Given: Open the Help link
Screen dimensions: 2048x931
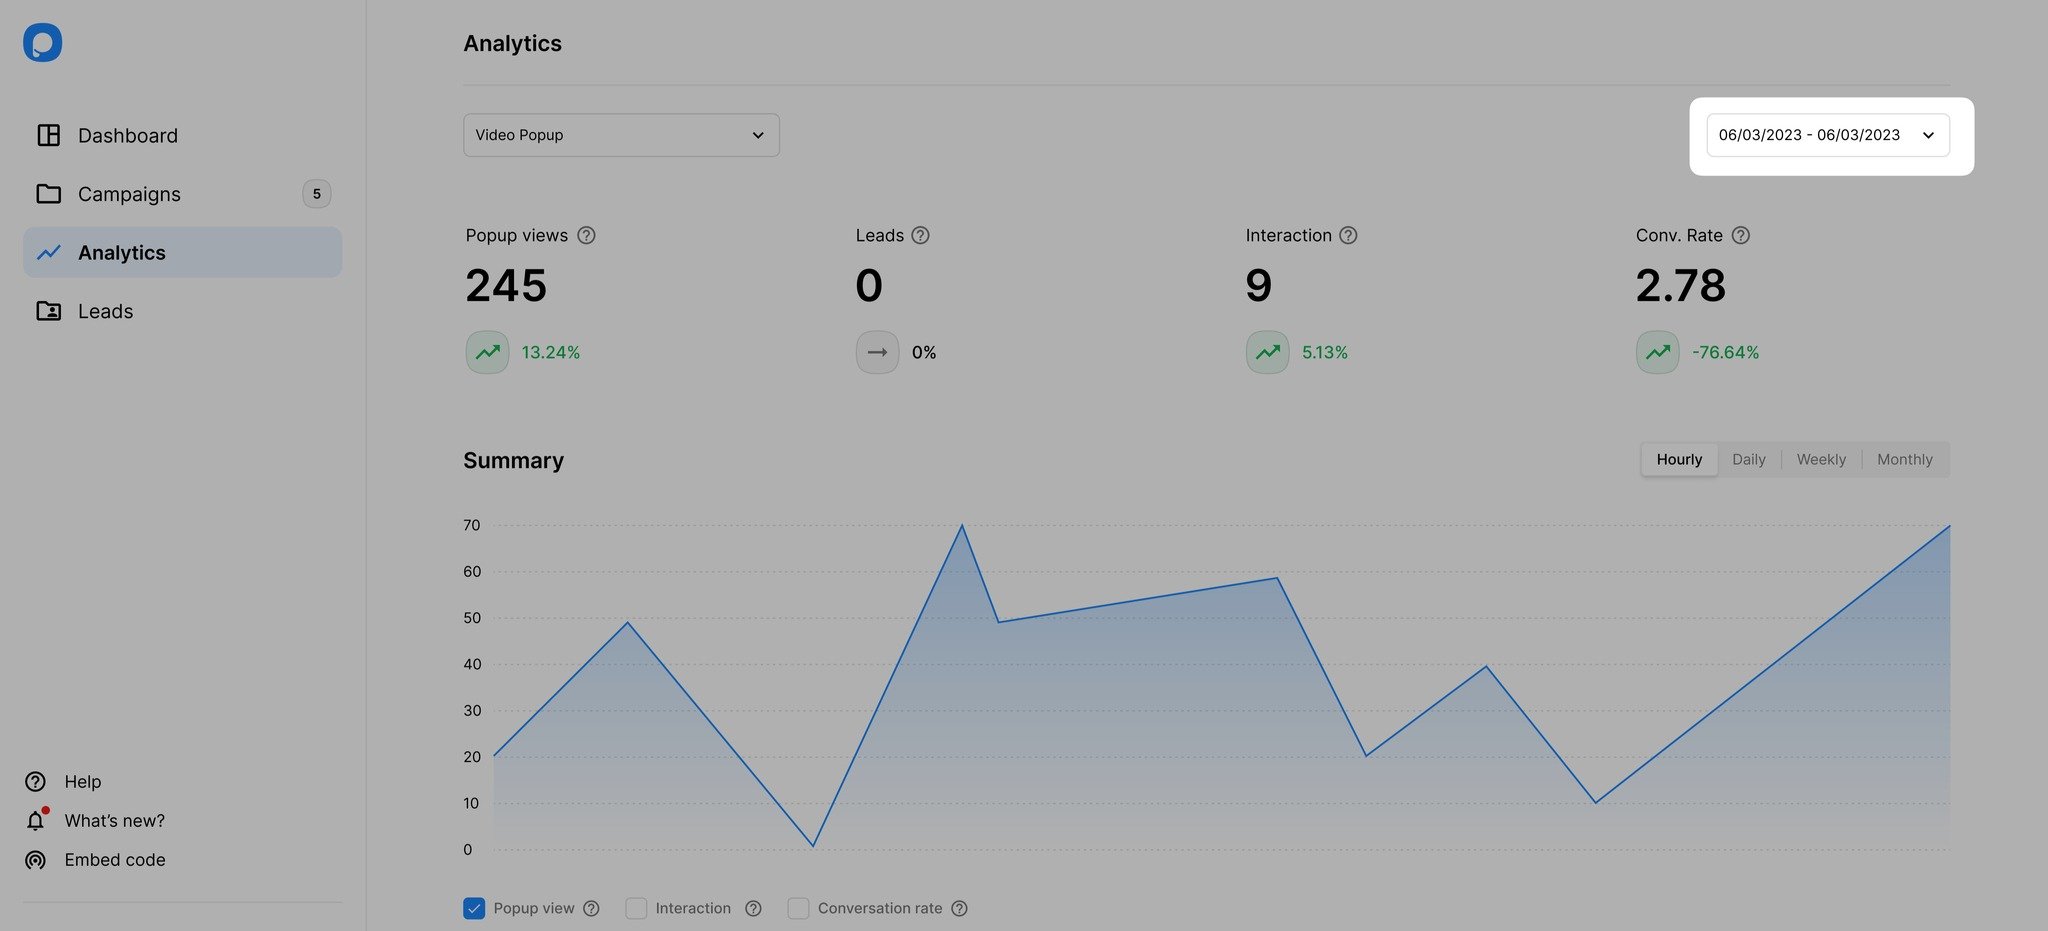Looking at the screenshot, I should pos(83,782).
